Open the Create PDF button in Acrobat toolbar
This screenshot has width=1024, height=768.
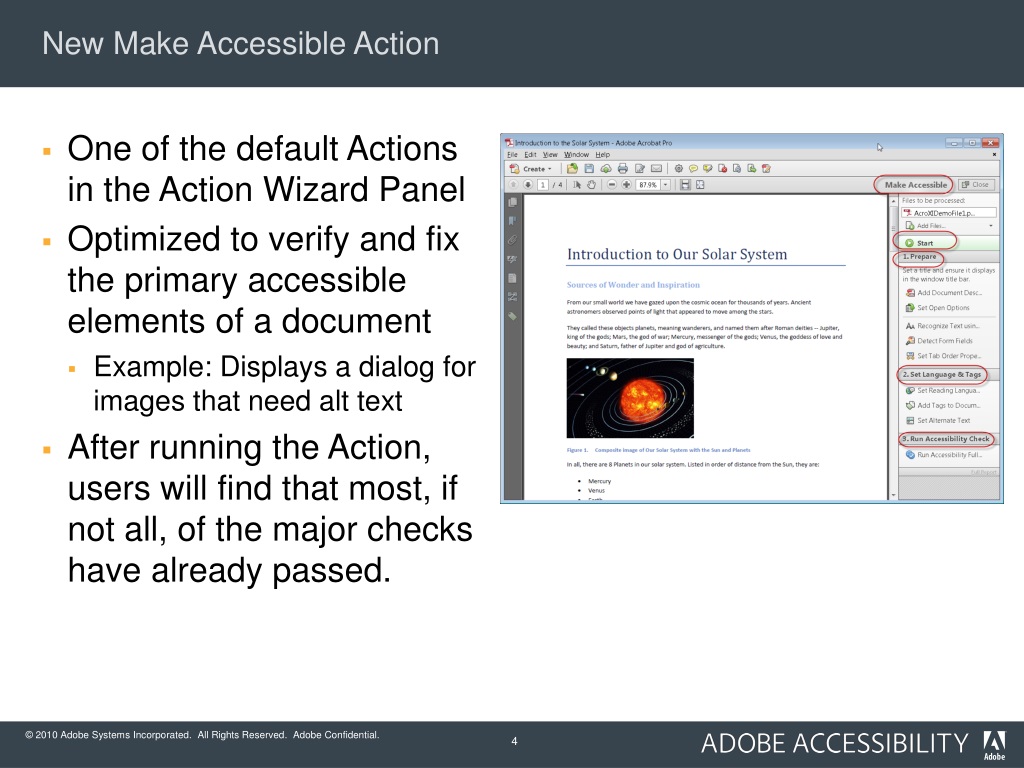point(530,168)
